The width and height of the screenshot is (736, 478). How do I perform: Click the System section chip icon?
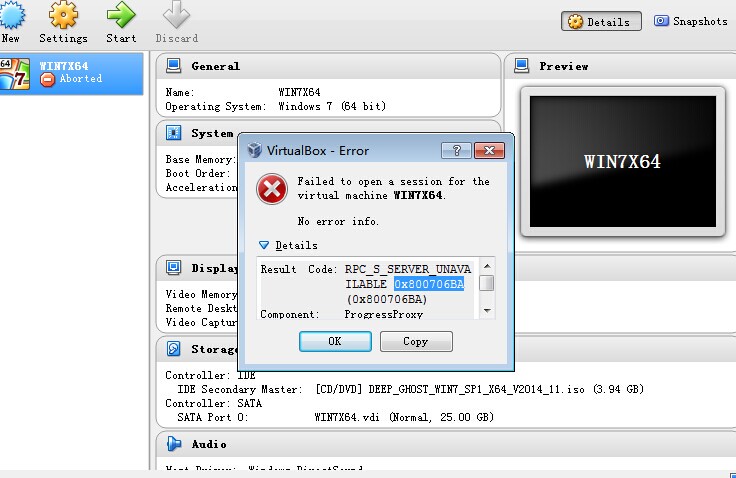tap(174, 133)
